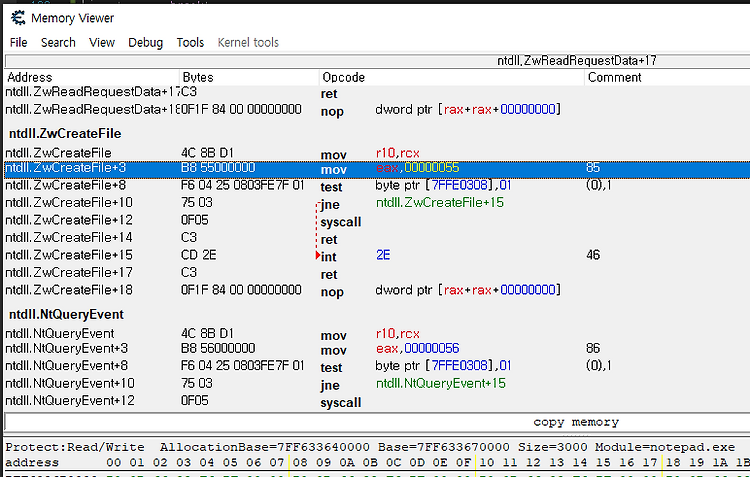
Task: Click the ntdll.NtQueryEvent bold section label
Action: 66,314
